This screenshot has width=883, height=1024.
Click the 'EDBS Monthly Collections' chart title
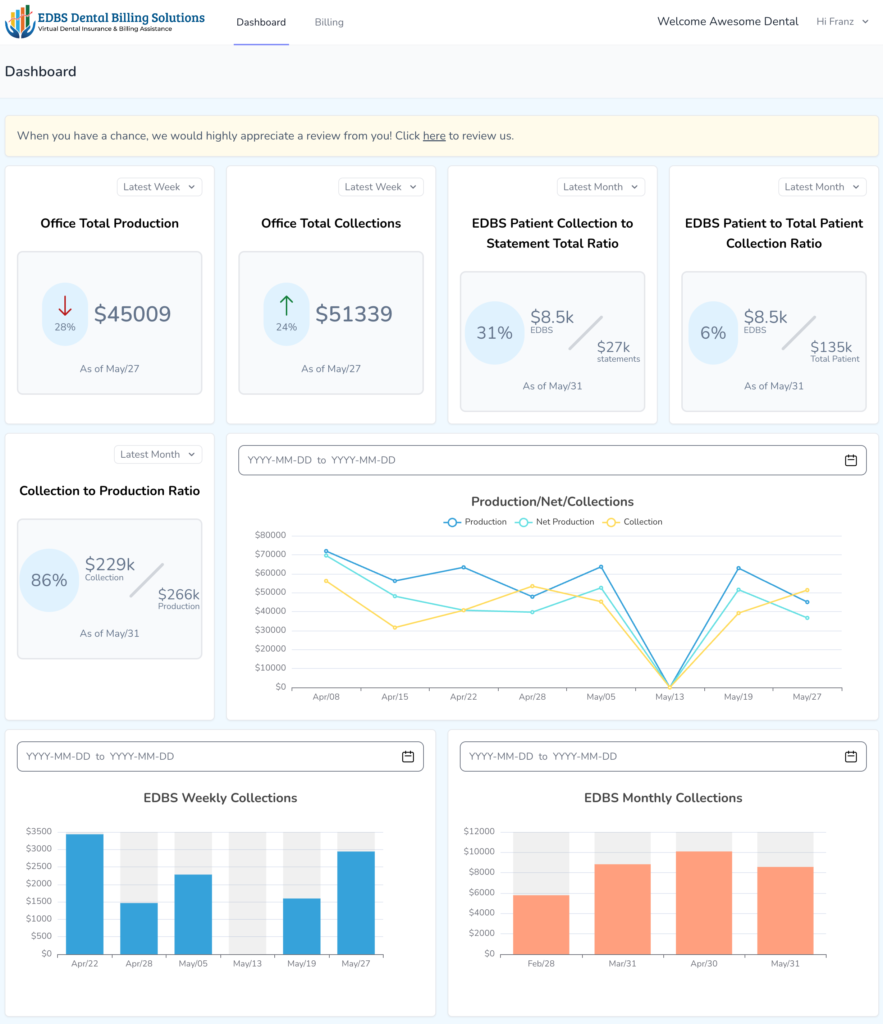click(663, 798)
